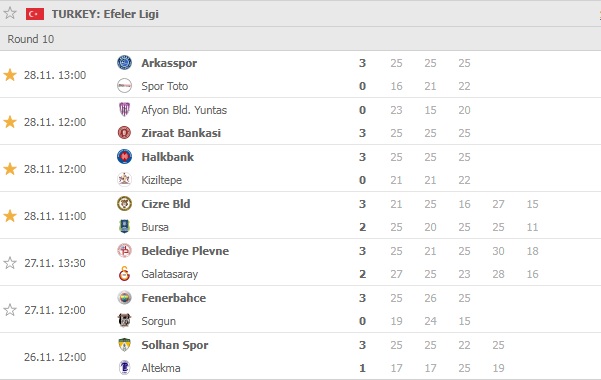Viewport: 601px width, 380px height.
Task: Favorite the Belediye Plevne vs Galatasaray match
Action: (10, 263)
